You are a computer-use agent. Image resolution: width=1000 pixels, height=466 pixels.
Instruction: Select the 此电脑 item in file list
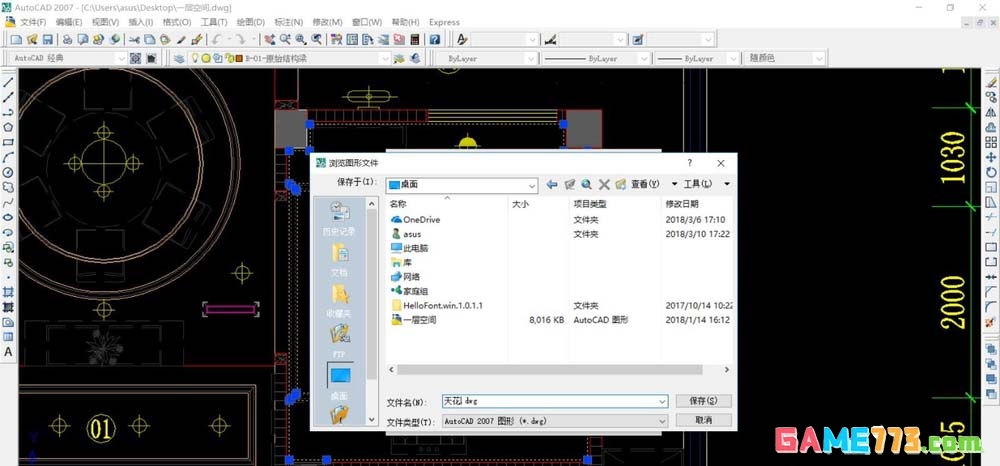click(x=409, y=248)
